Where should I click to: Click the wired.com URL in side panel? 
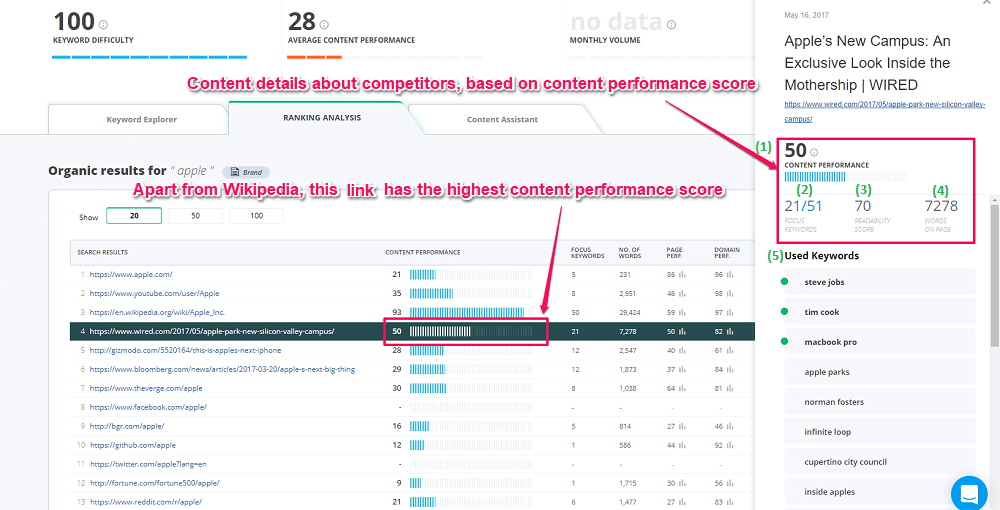click(885, 111)
